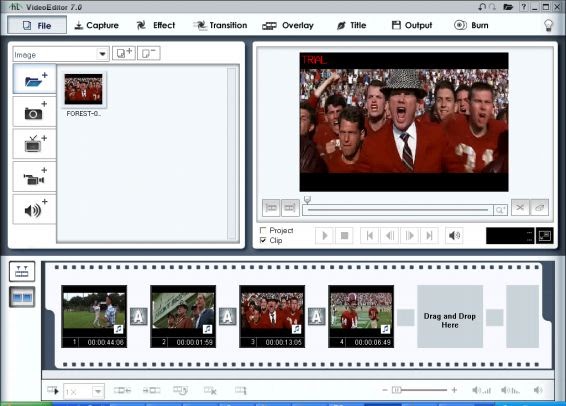566x406 pixels.
Task: Click the Stop button
Action: [x=344, y=236]
